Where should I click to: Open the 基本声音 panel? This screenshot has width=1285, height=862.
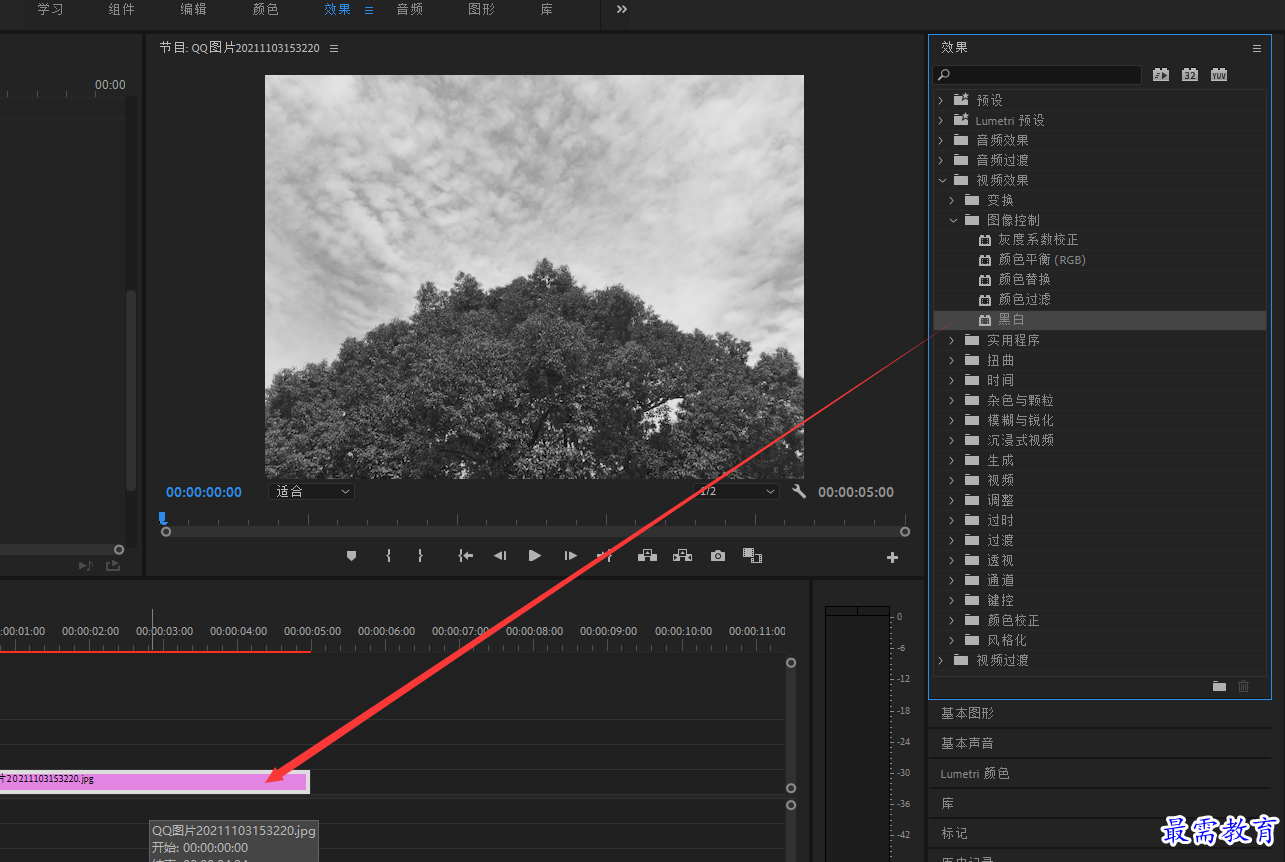(968, 744)
